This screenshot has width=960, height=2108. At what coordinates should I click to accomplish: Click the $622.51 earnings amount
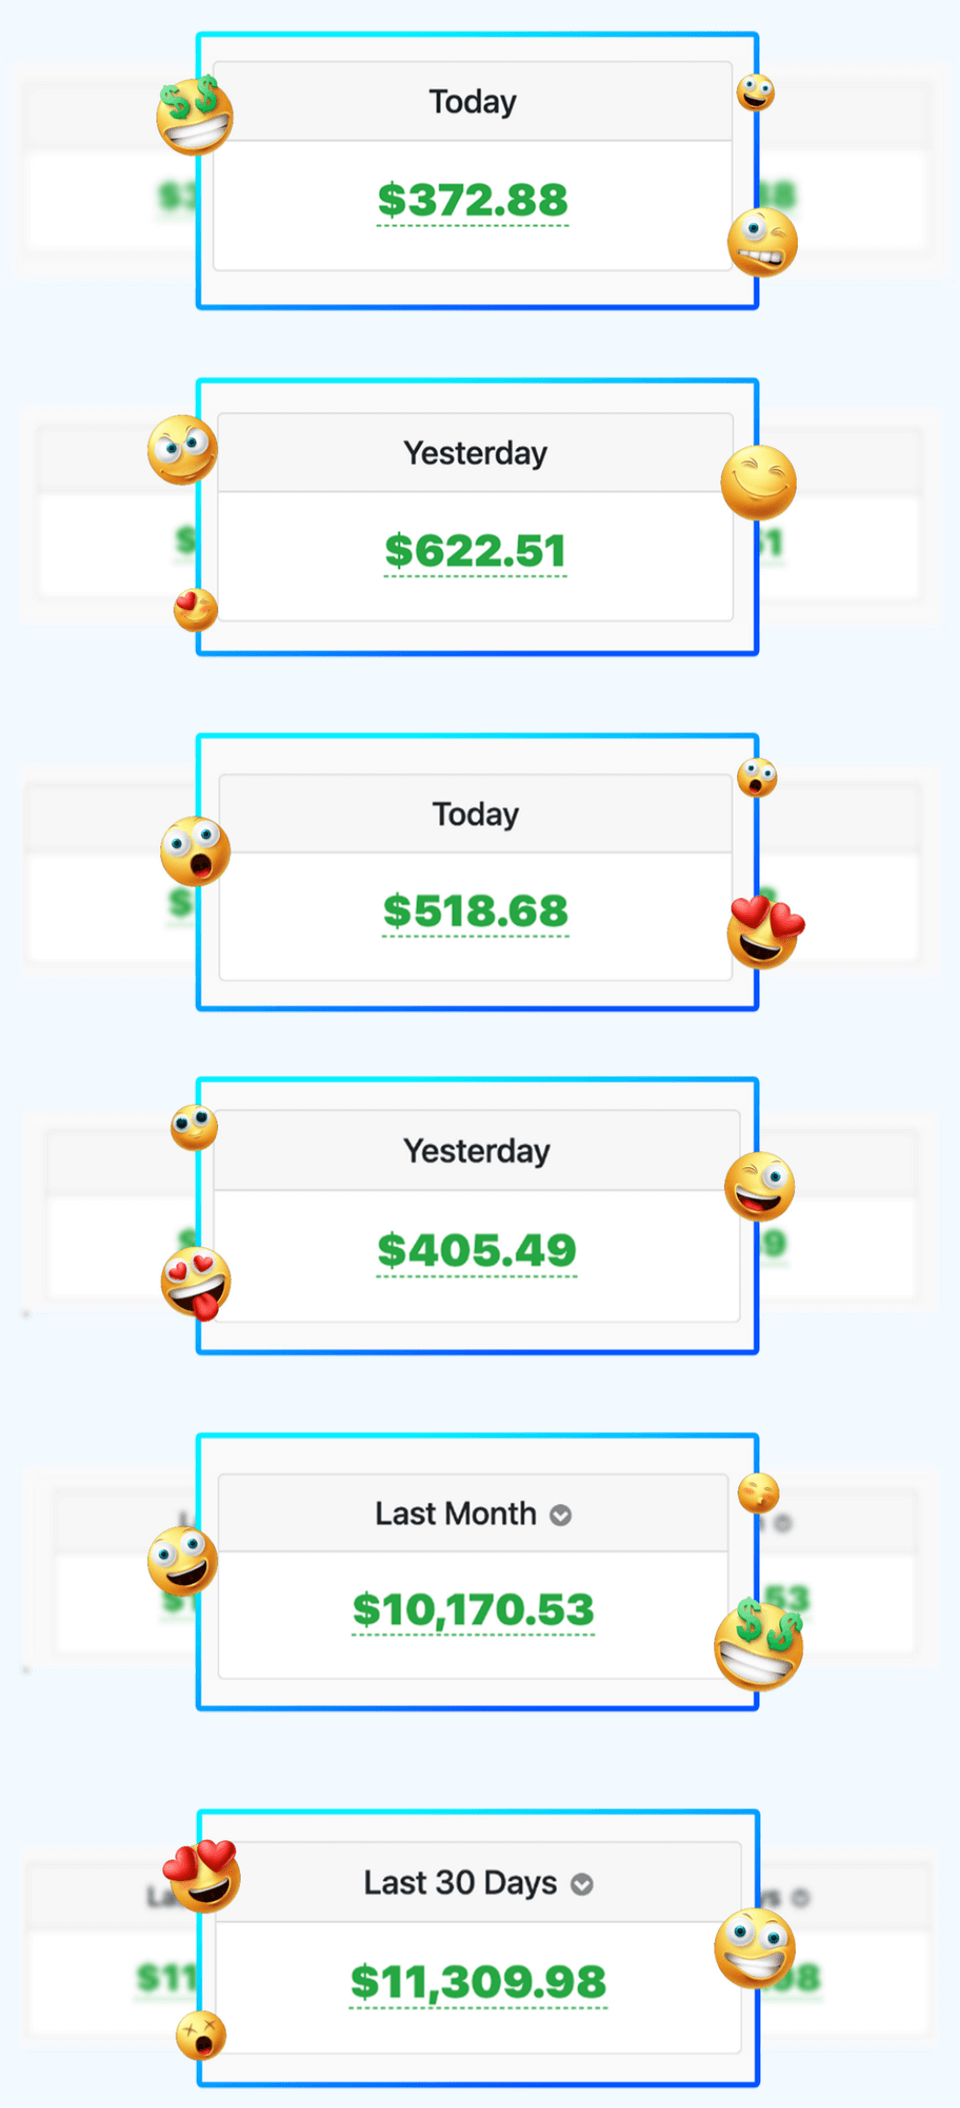[x=475, y=552]
